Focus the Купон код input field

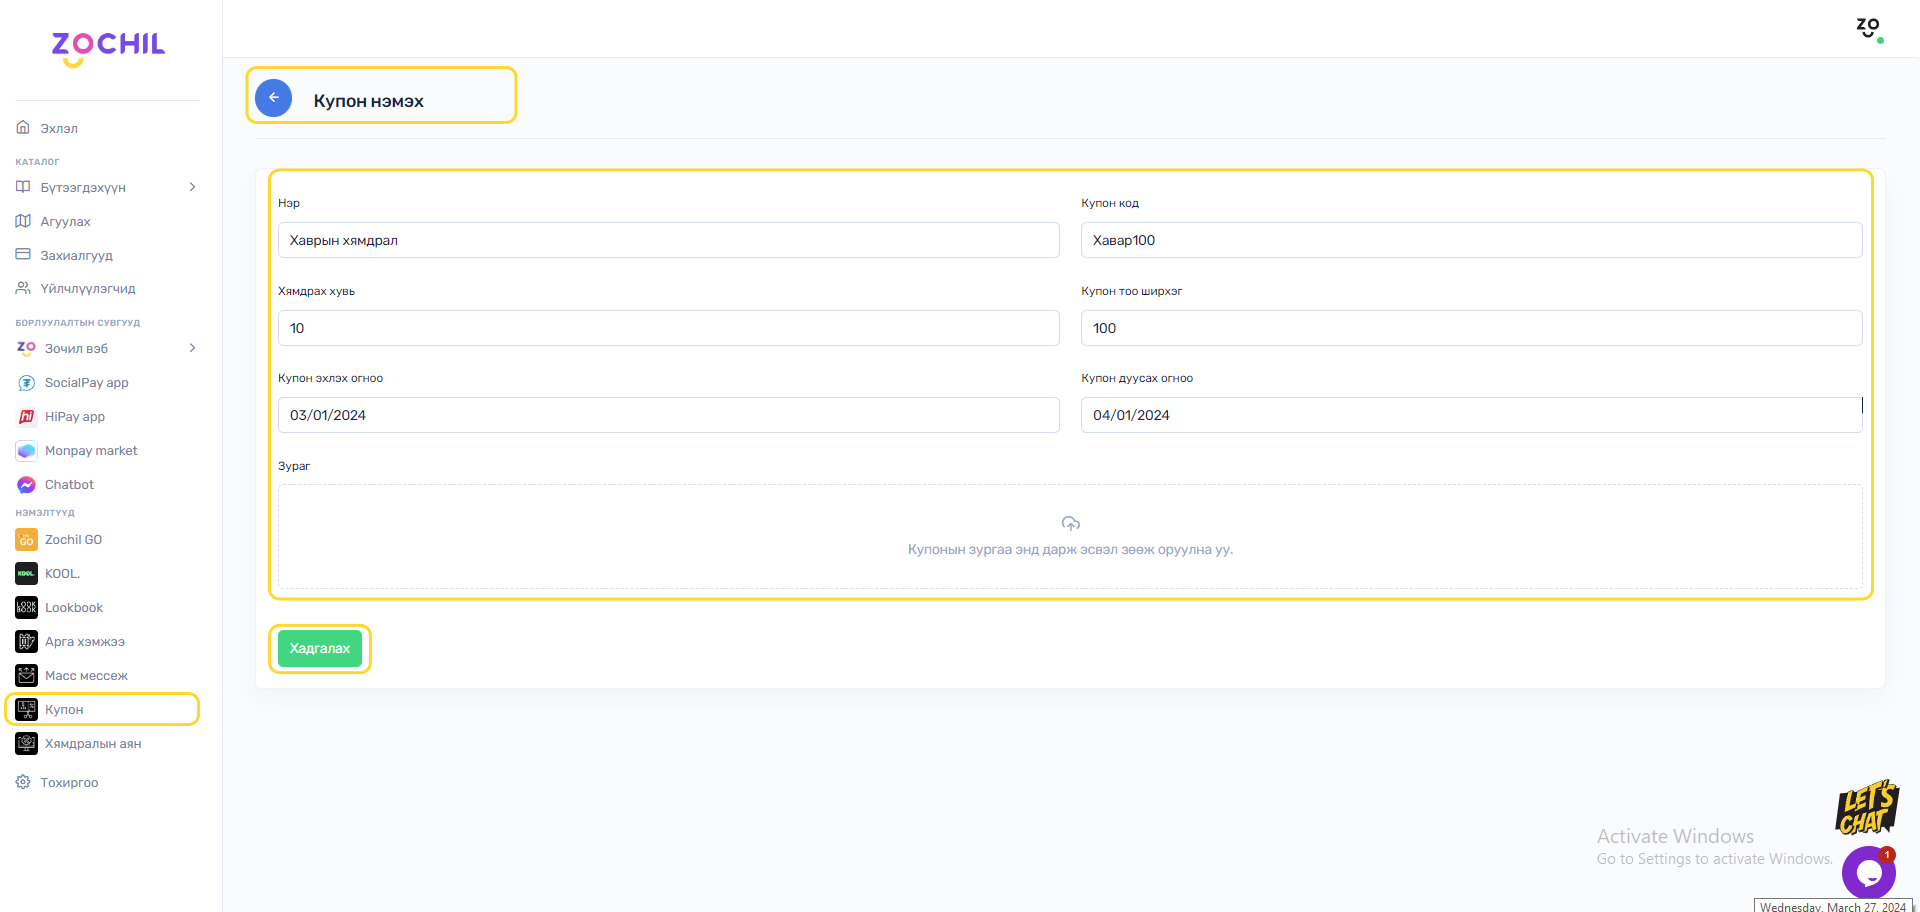[1470, 240]
